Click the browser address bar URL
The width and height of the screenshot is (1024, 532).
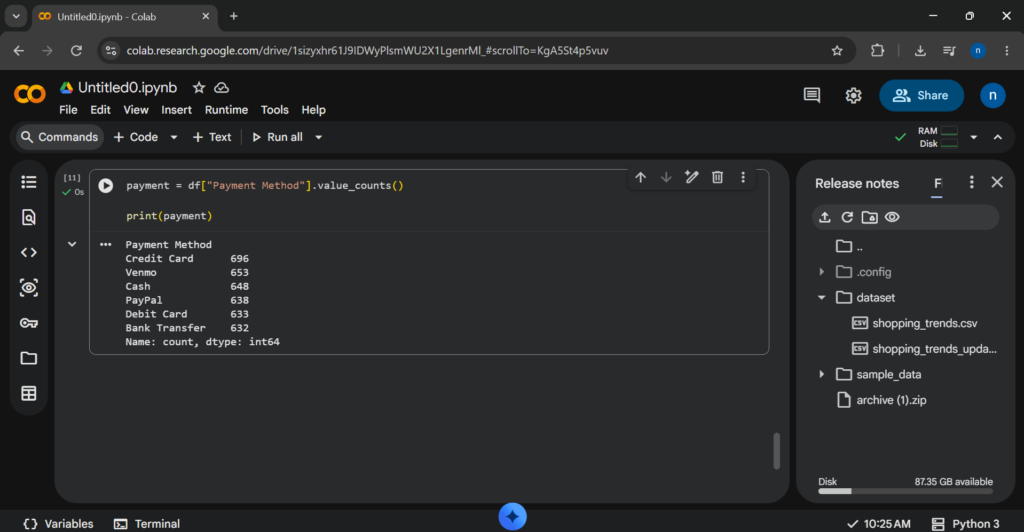point(367,50)
